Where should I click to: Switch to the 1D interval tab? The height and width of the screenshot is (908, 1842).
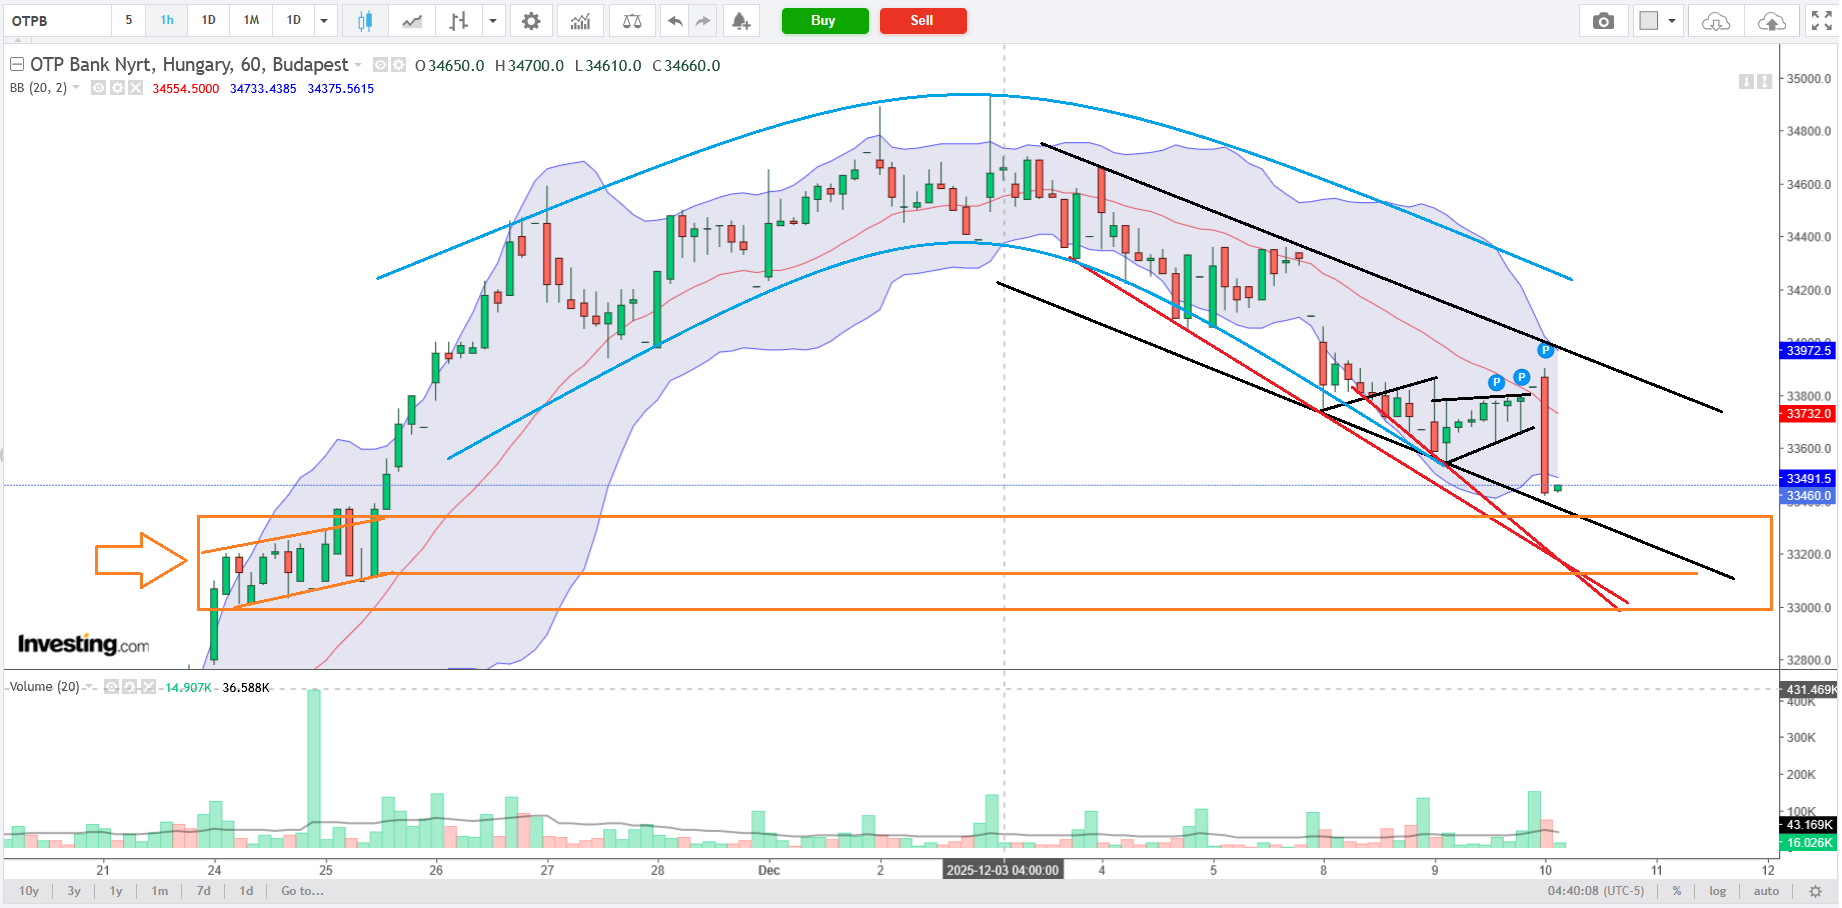click(208, 21)
